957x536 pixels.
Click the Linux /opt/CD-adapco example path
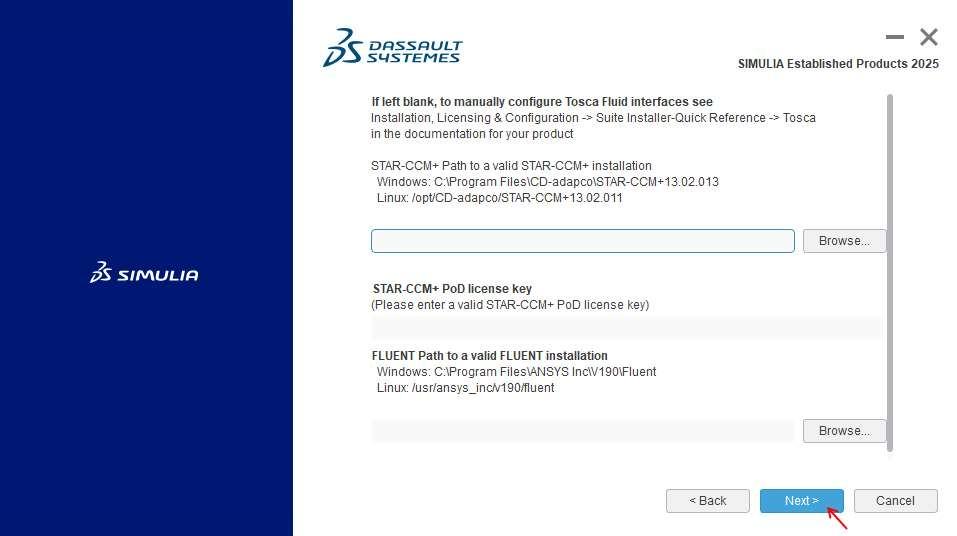coord(499,198)
